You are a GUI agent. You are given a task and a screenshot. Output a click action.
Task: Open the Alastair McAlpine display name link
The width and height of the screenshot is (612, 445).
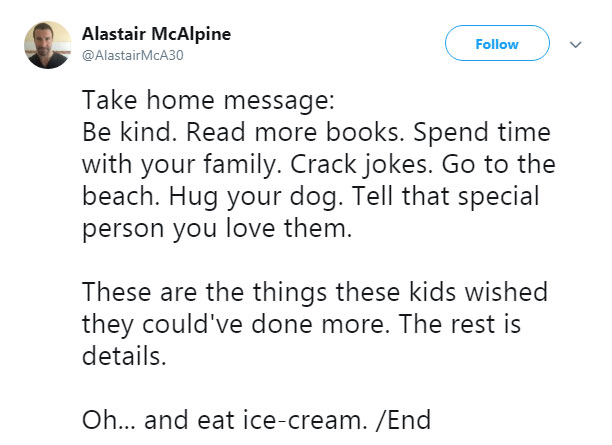(156, 34)
